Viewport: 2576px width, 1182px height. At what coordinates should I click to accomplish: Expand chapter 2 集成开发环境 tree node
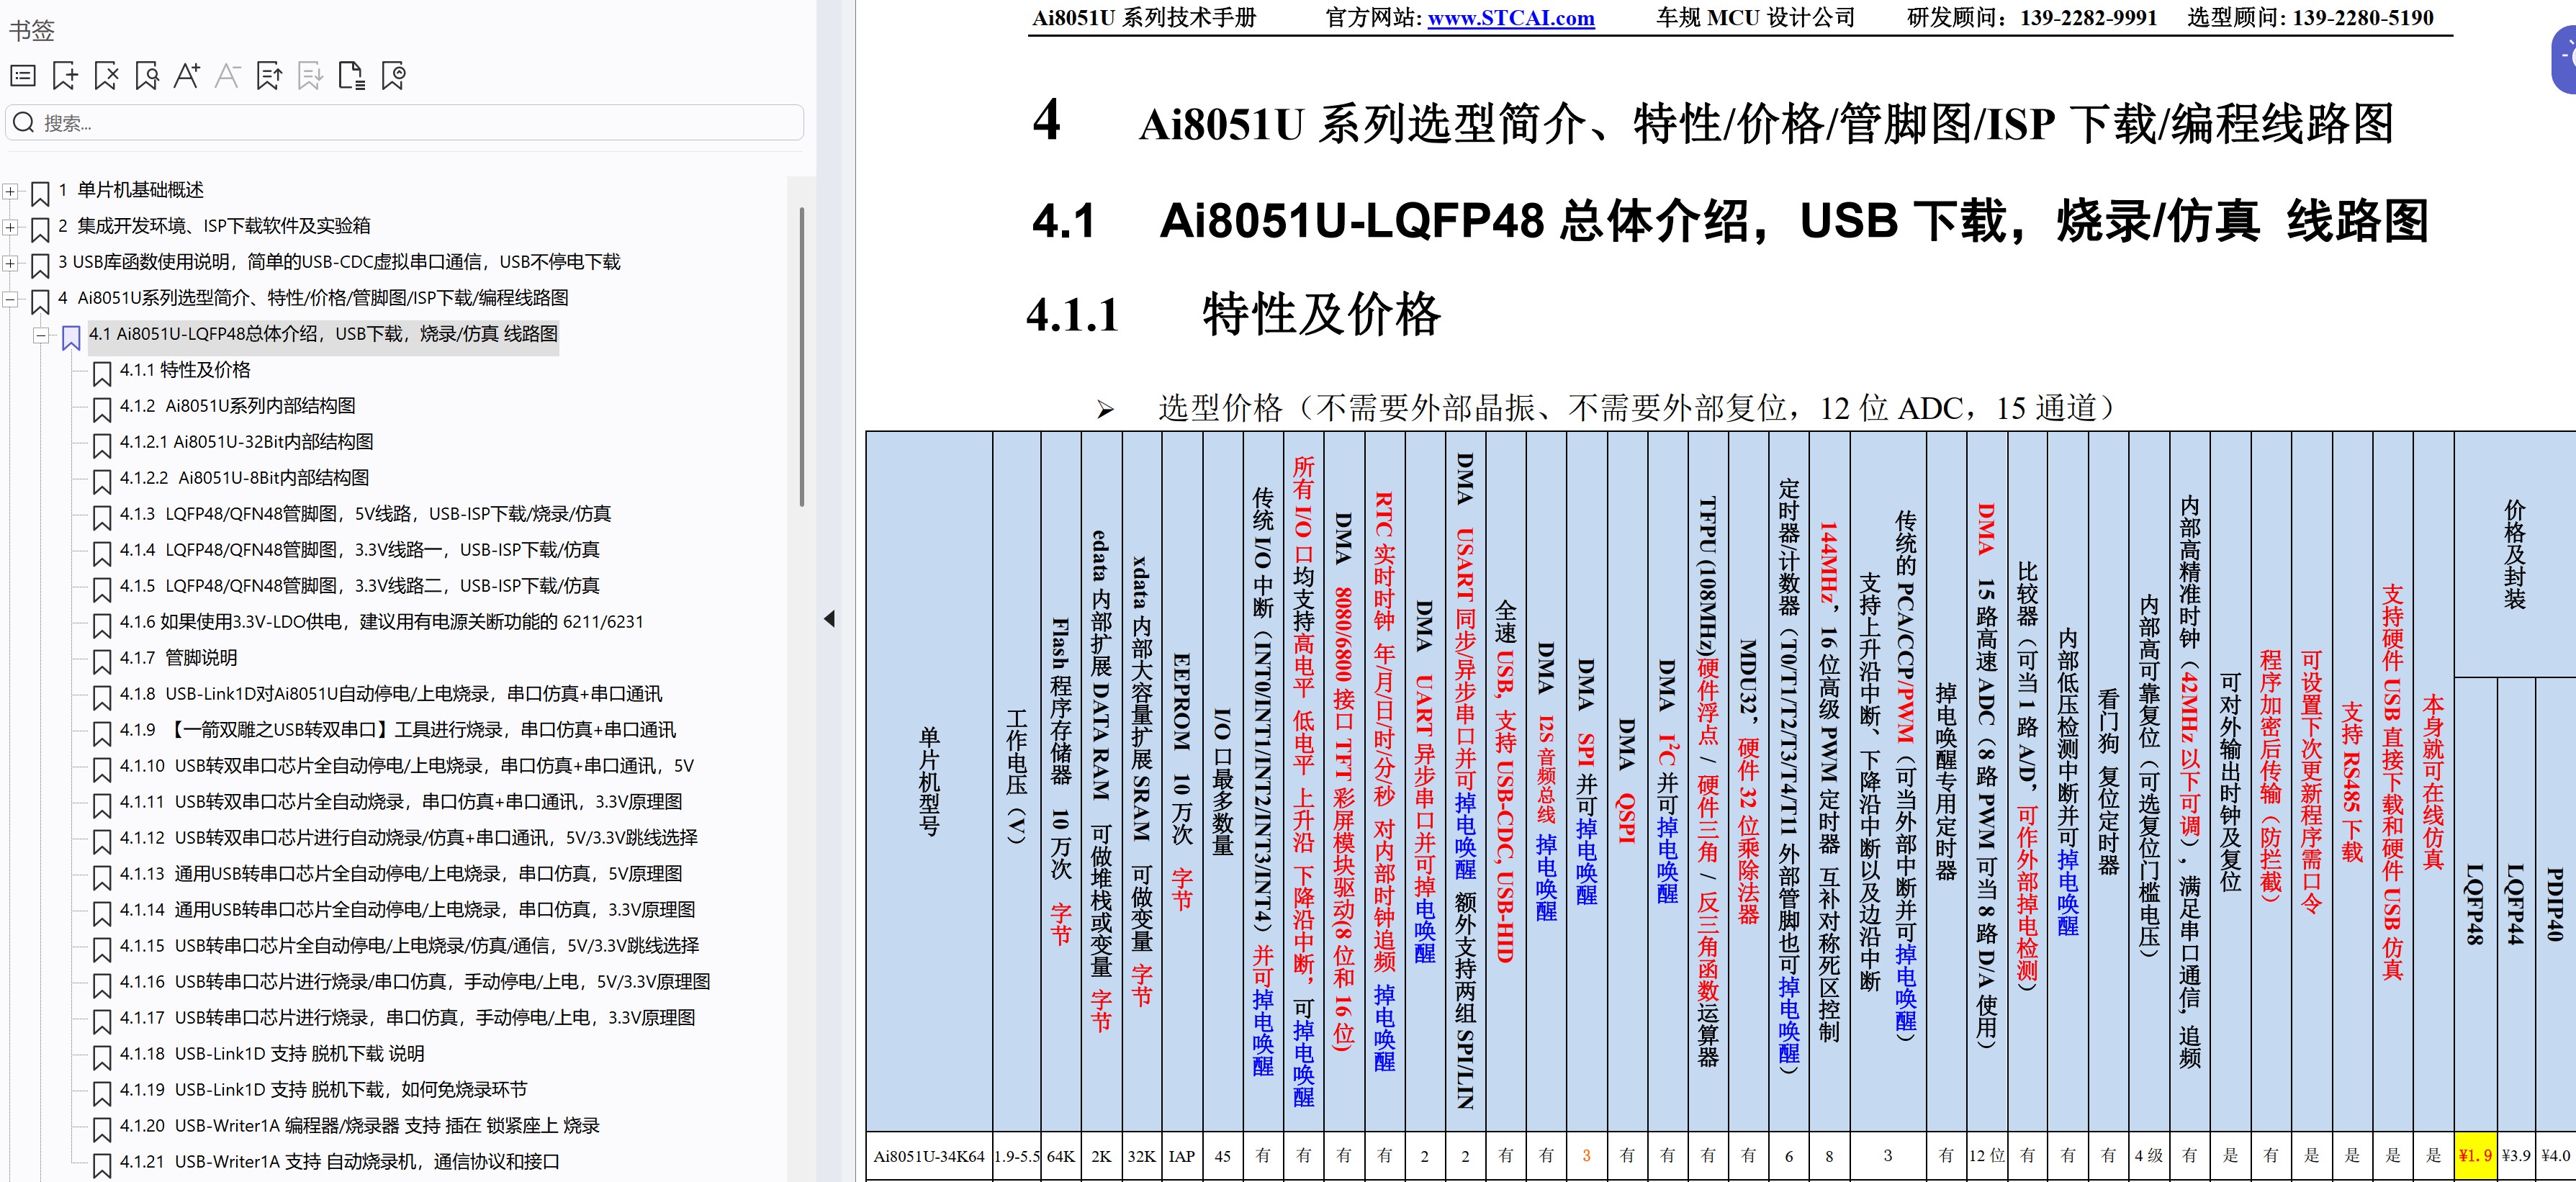(x=10, y=227)
